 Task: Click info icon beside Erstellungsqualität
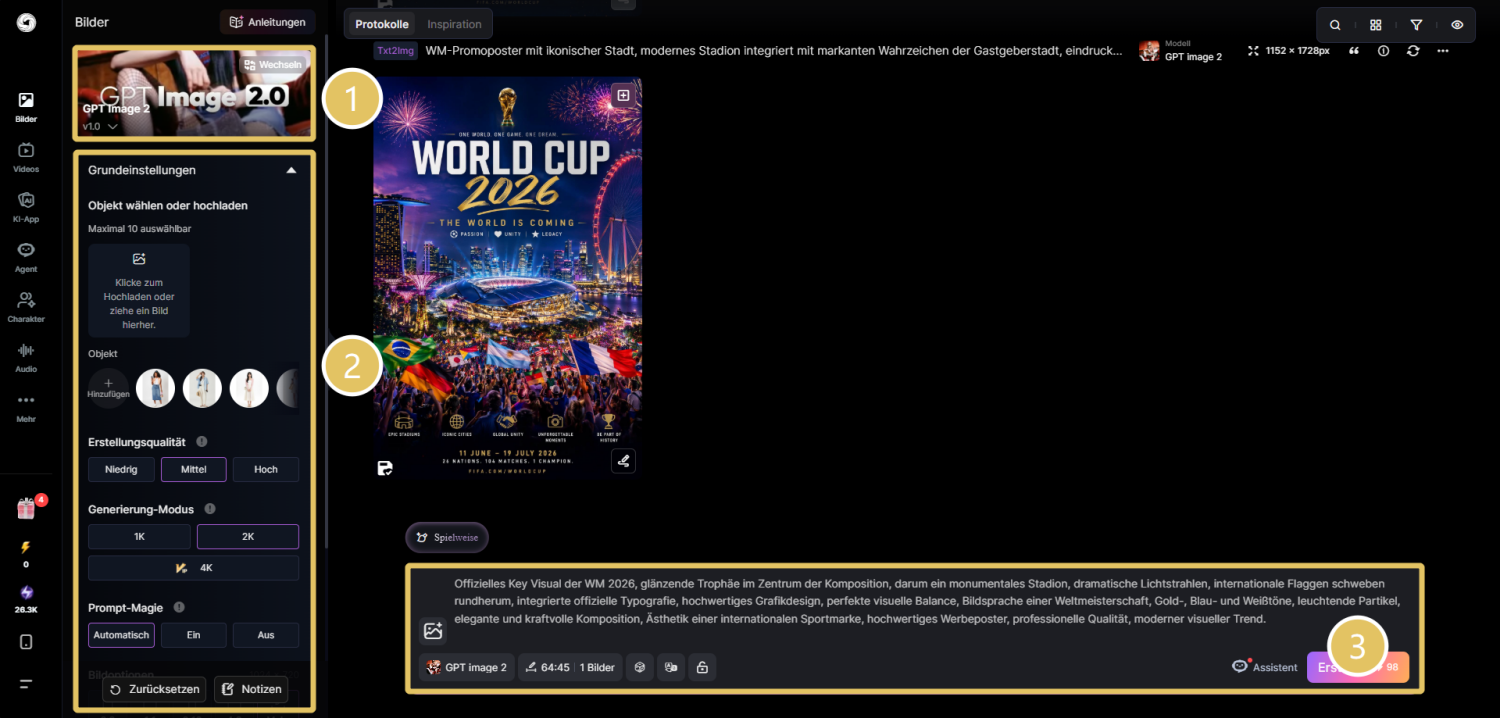pyautogui.click(x=202, y=441)
